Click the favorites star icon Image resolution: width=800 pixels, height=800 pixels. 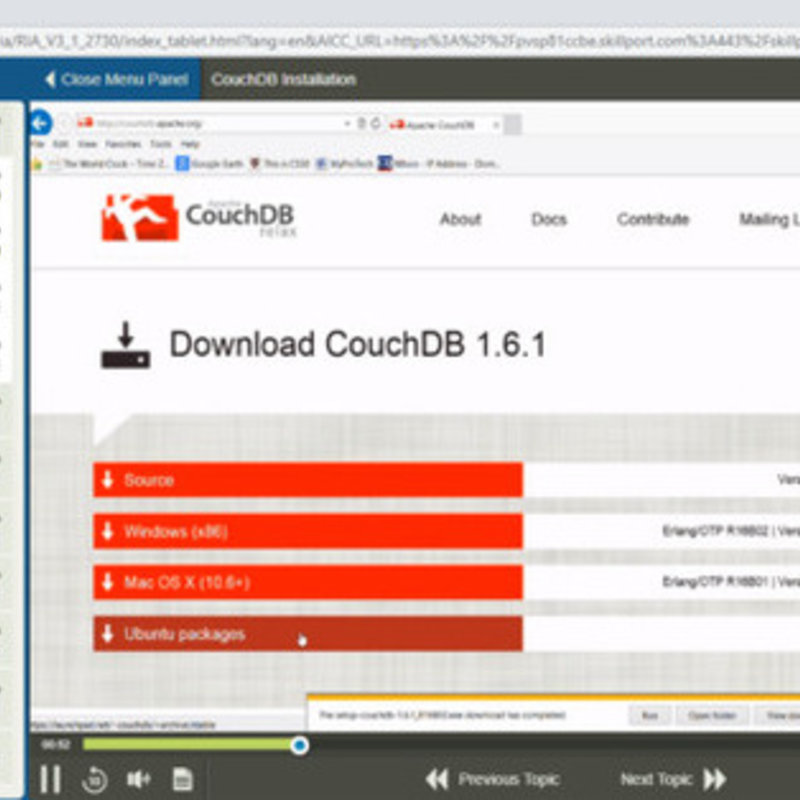point(37,164)
